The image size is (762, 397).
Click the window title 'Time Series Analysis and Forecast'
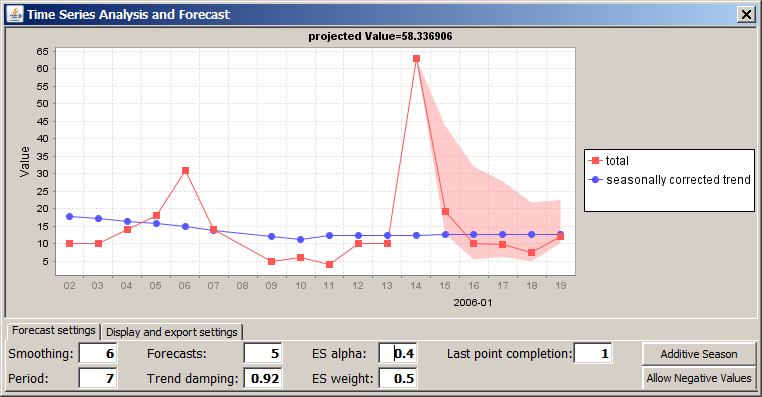tap(128, 15)
